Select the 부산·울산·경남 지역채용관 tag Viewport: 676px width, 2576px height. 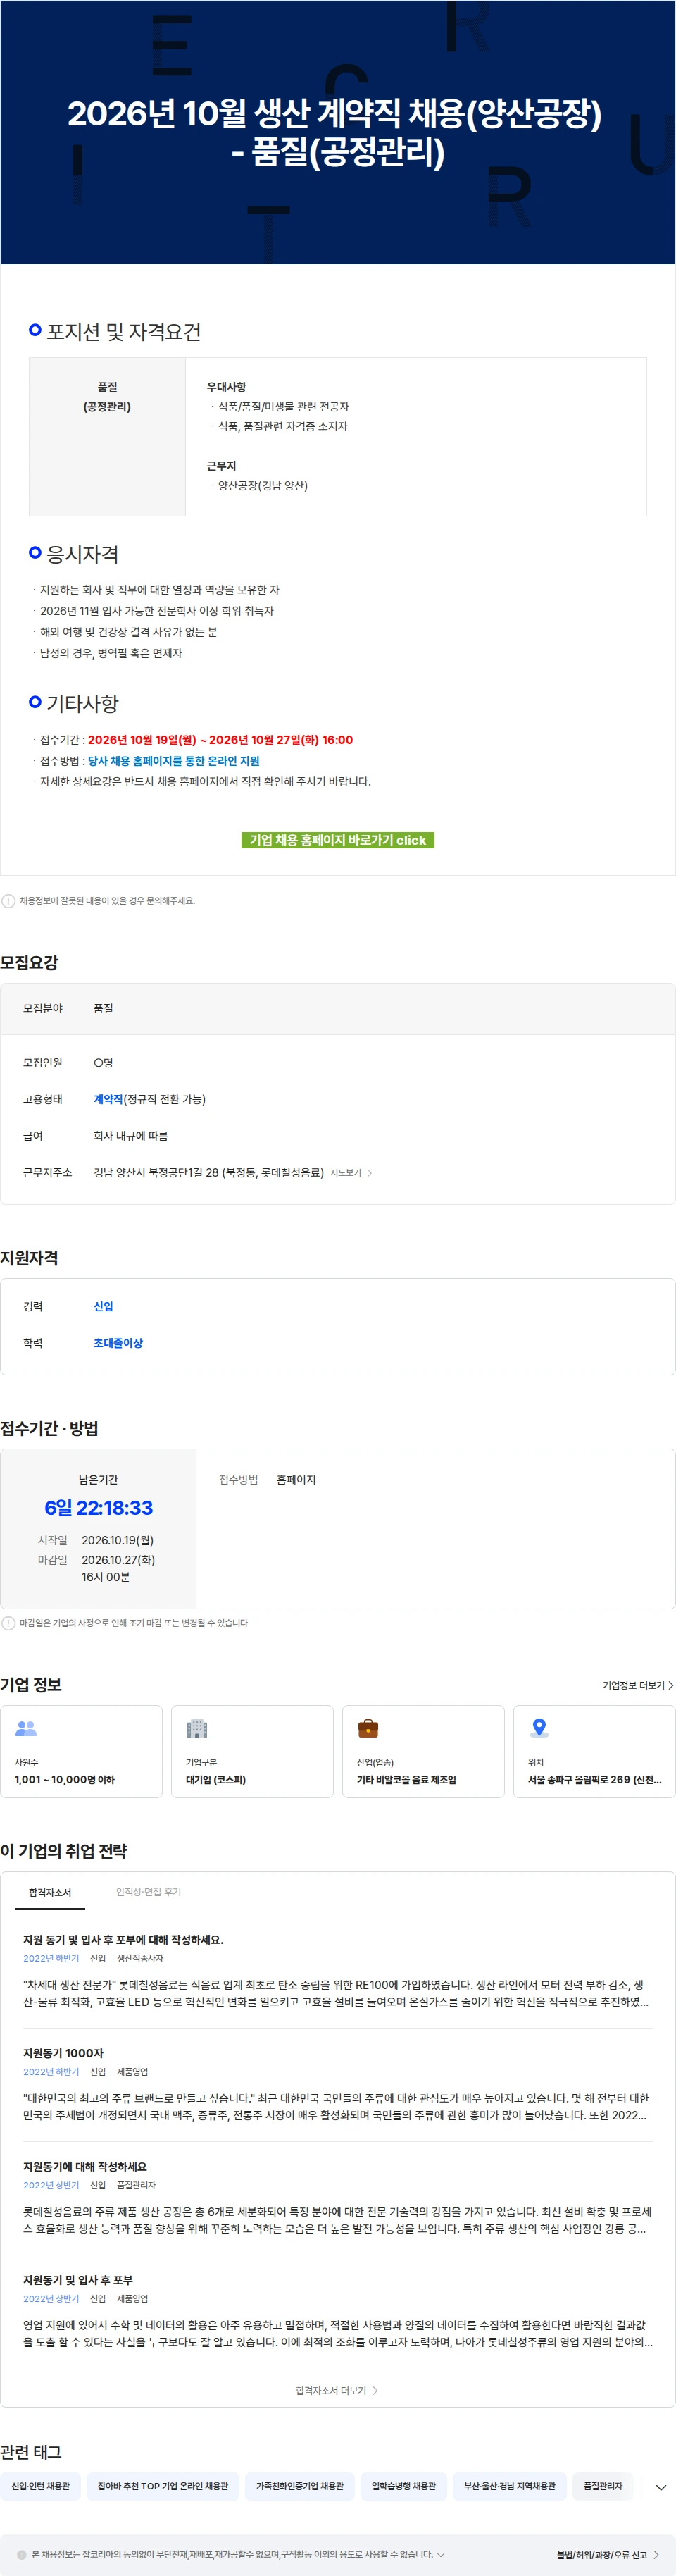click(x=510, y=2485)
